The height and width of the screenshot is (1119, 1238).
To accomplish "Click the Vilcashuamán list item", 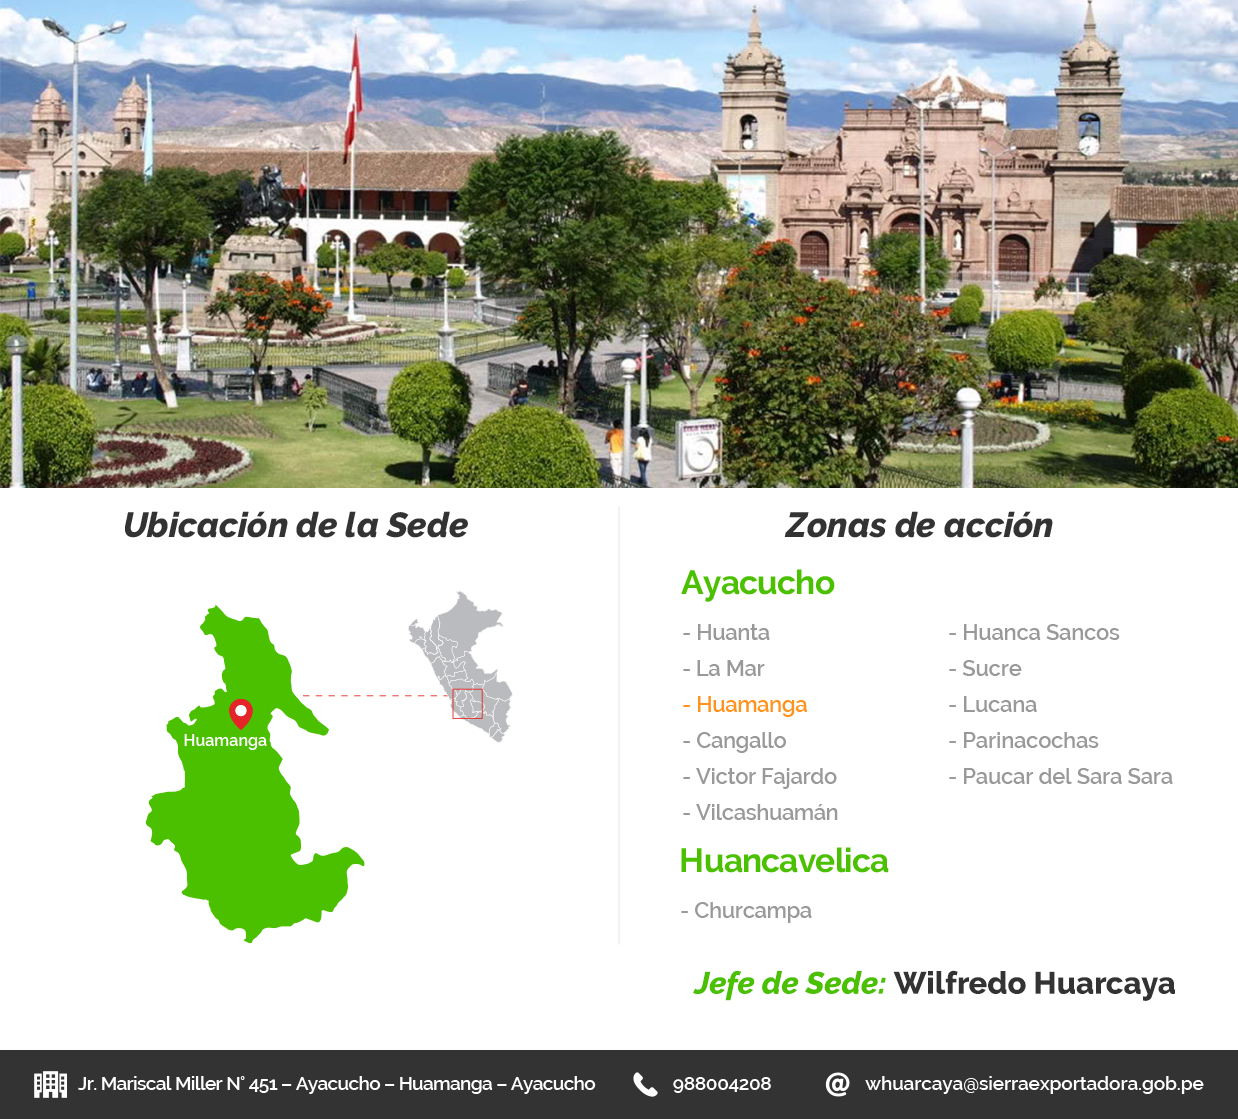I will (x=760, y=813).
